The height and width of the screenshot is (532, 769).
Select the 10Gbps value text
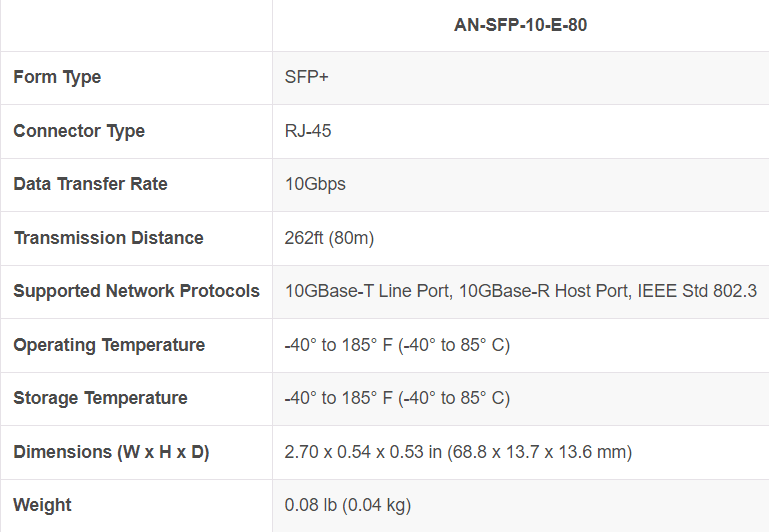(315, 184)
